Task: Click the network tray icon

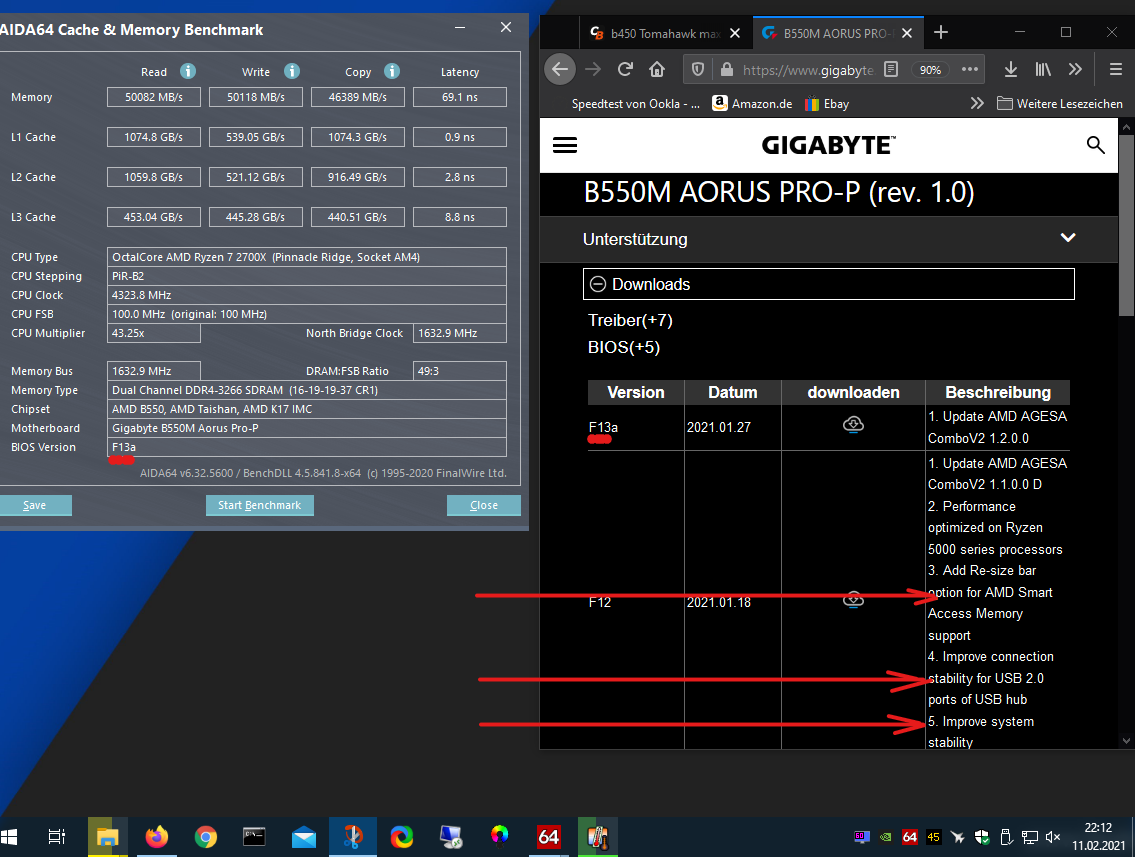Action: click(1029, 837)
